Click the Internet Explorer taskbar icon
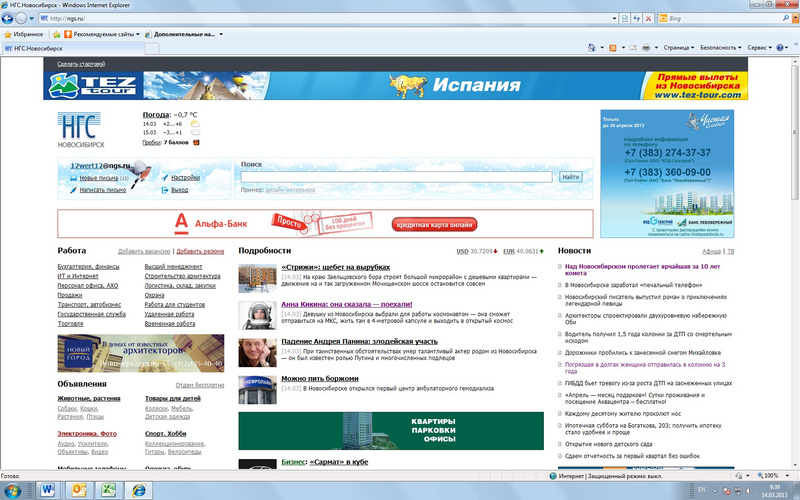 tap(139, 490)
